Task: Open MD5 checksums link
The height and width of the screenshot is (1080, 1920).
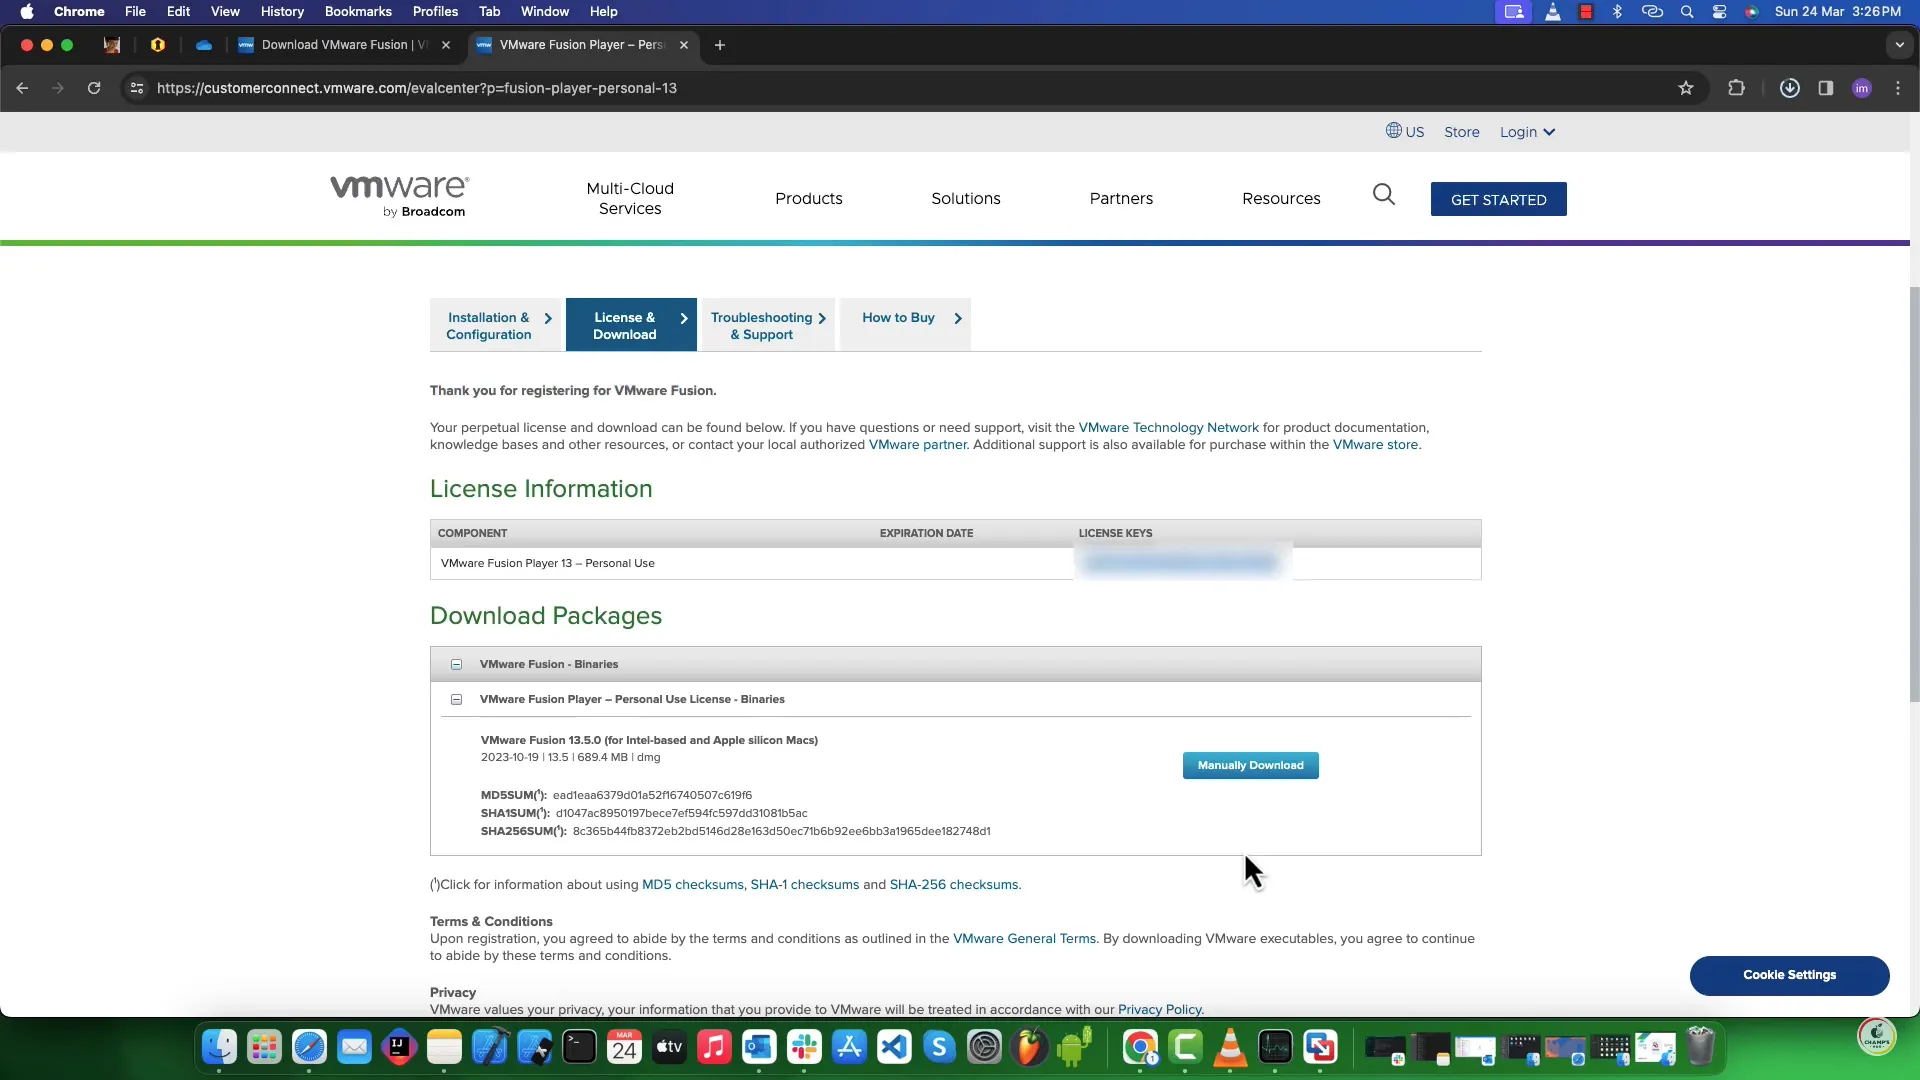Action: point(692,885)
